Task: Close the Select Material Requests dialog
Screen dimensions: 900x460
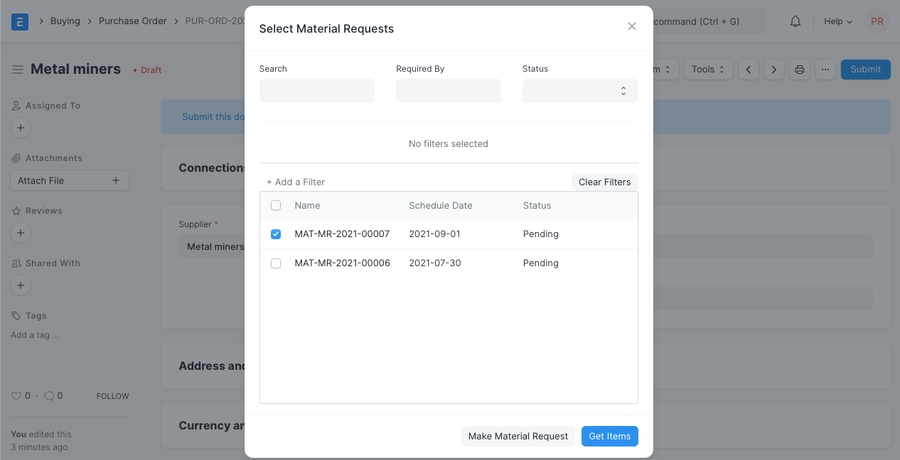Action: 631,27
